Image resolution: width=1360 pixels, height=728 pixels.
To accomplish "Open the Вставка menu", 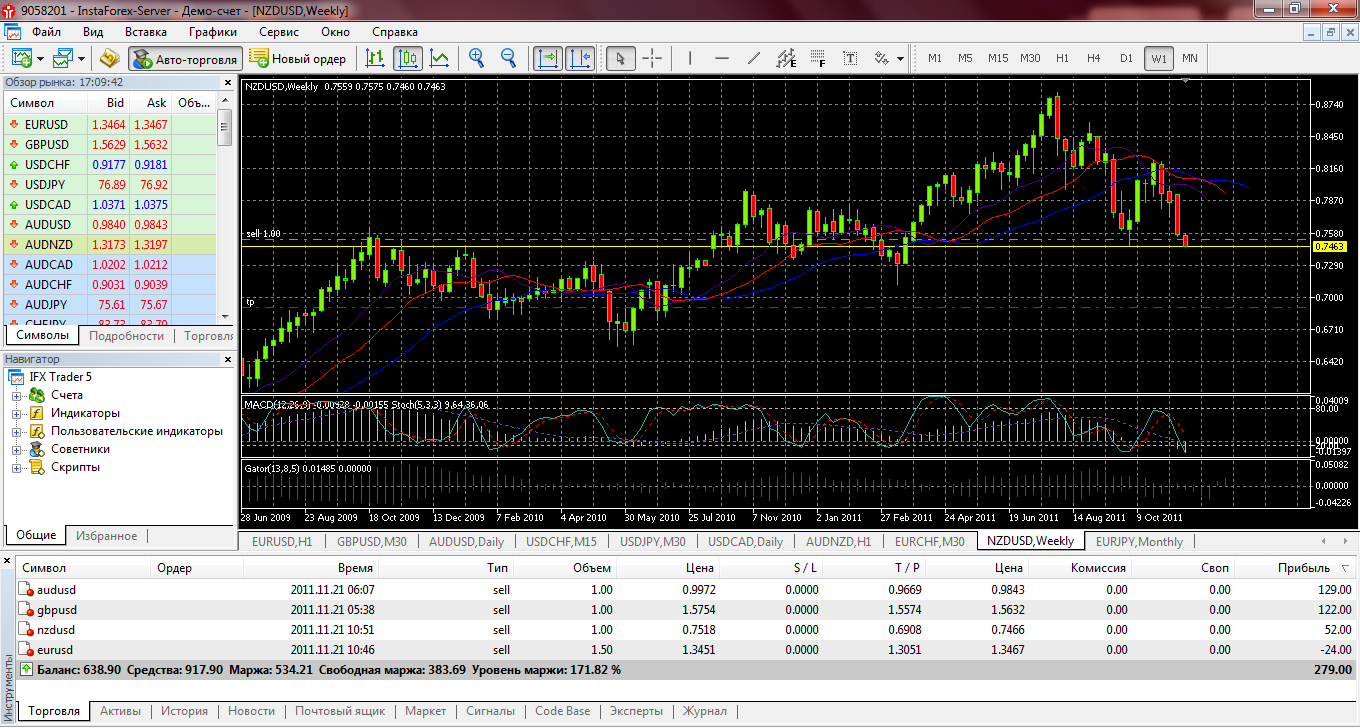I will point(146,32).
